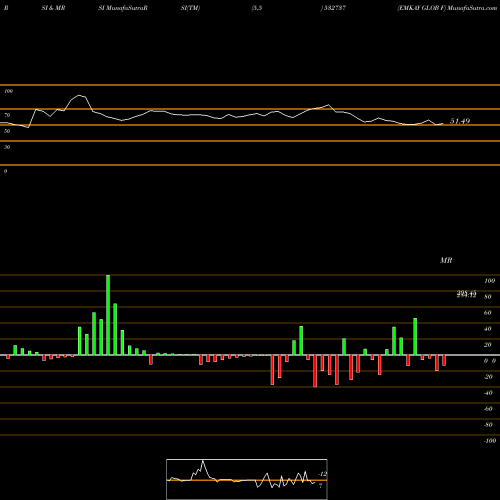The height and width of the screenshot is (500, 500).
Task: Click the MR axis label -60
Action: coord(488,409)
